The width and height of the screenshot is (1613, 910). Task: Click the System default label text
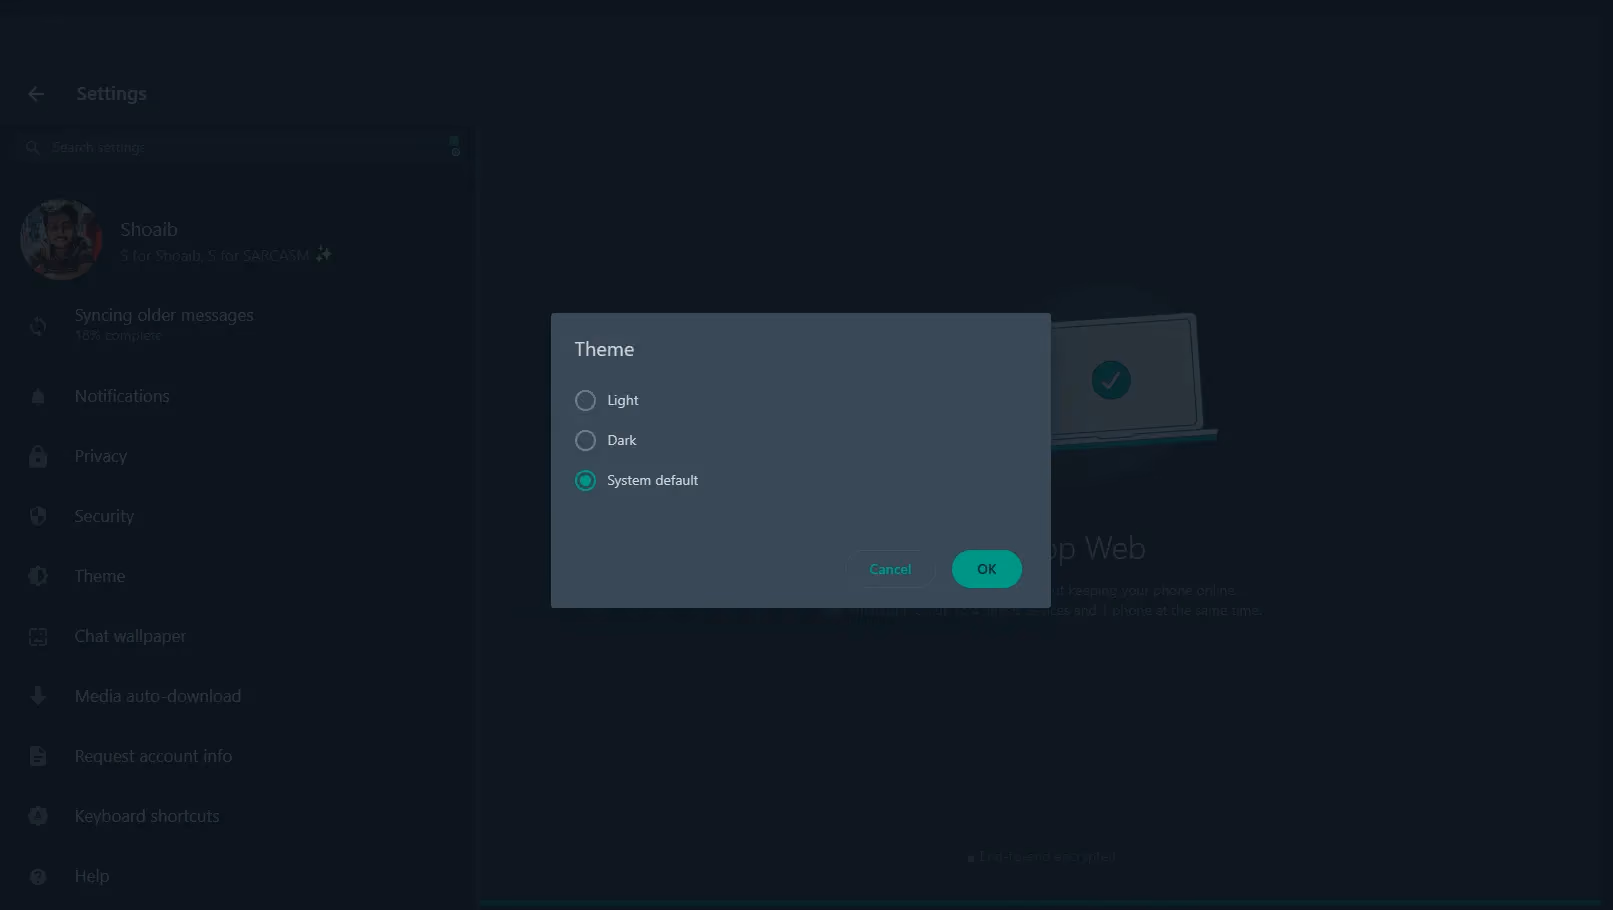652,480
